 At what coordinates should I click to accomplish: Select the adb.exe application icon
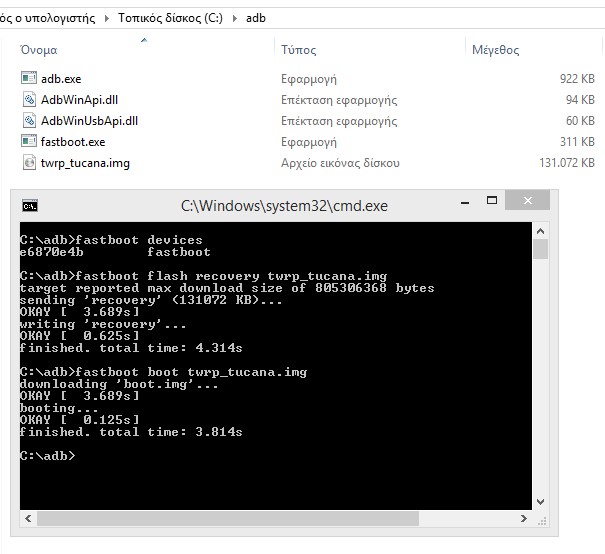tap(29, 78)
